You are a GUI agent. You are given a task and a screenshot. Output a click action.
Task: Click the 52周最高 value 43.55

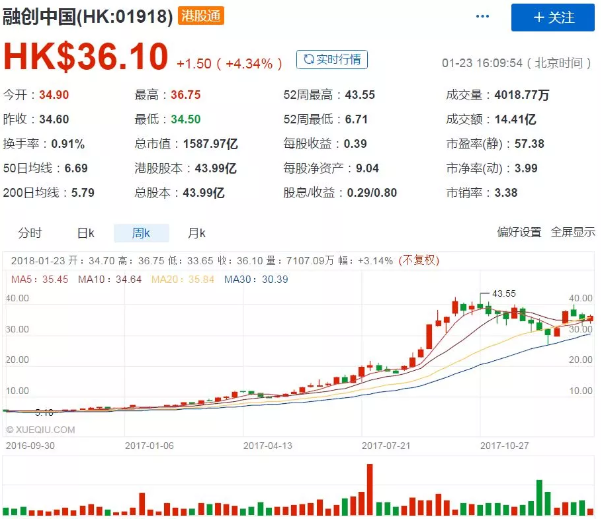[360, 95]
